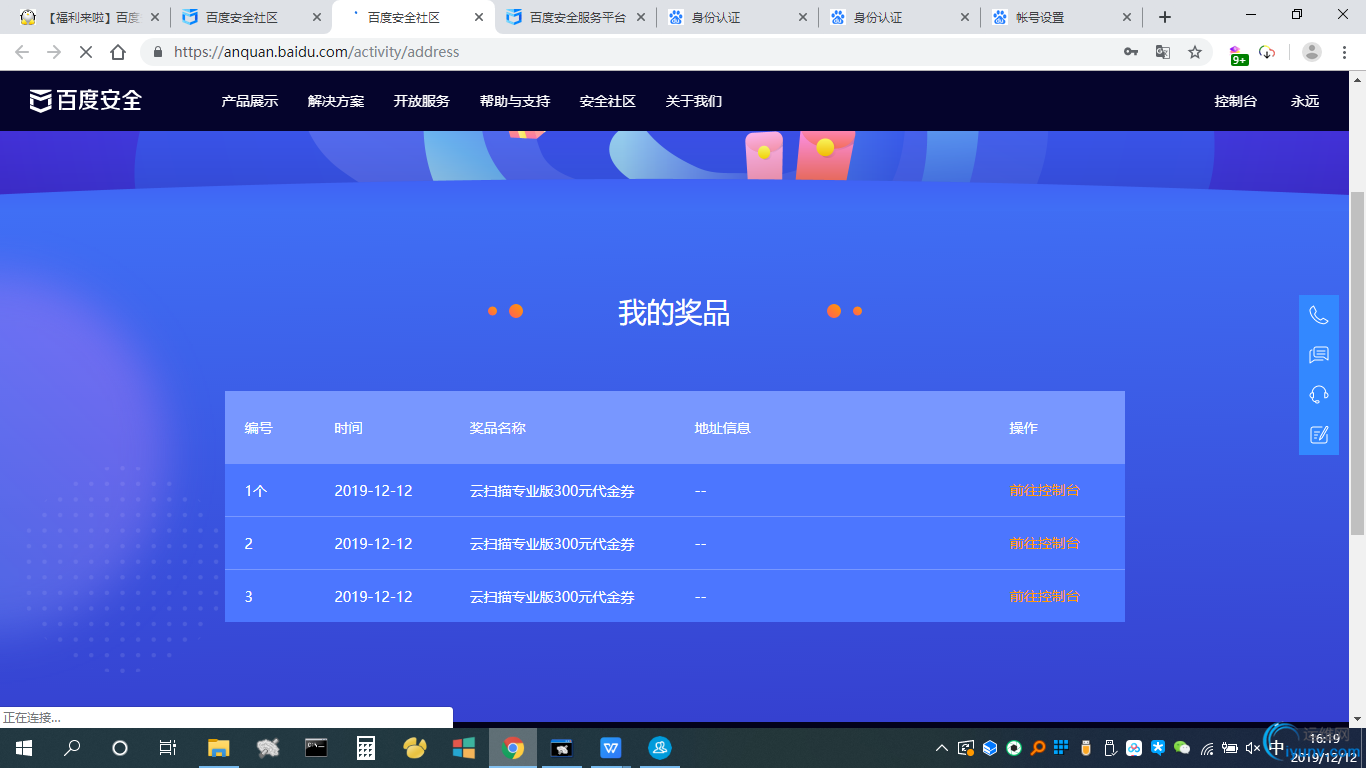This screenshot has width=1366, height=768.
Task: Open Chrome profile avatar
Action: click(1312, 52)
